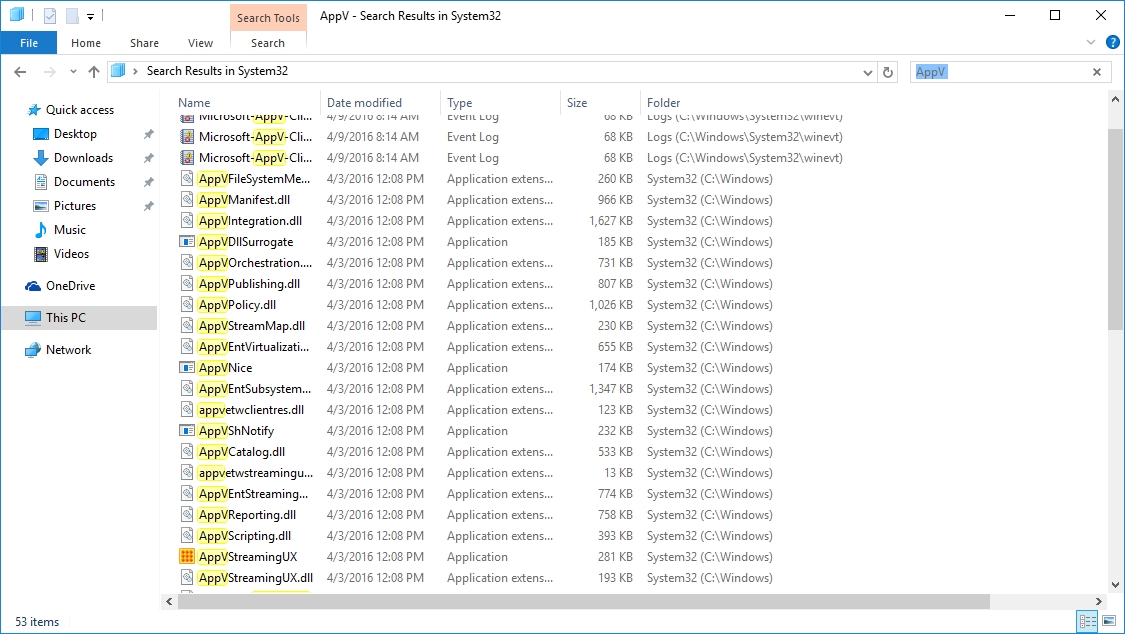Switch to the Share ribbon tab
This screenshot has width=1125, height=634.
[x=144, y=43]
